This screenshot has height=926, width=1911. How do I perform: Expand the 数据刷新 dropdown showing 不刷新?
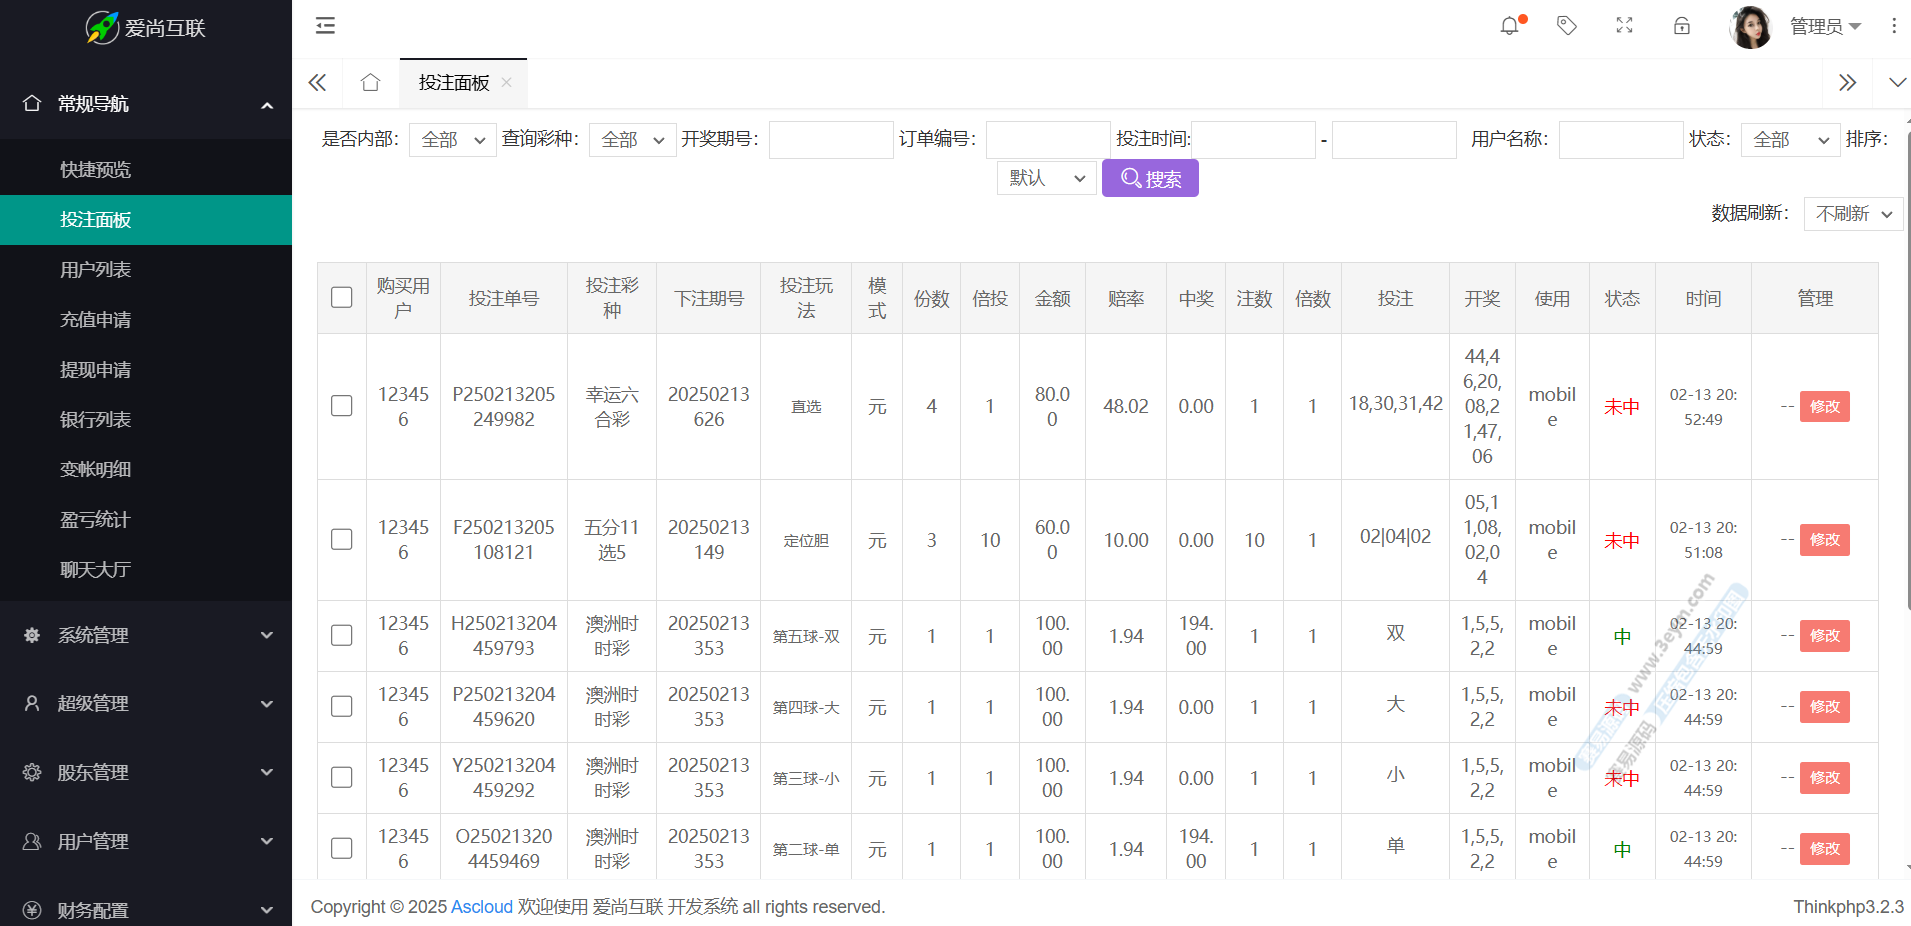pos(1853,214)
